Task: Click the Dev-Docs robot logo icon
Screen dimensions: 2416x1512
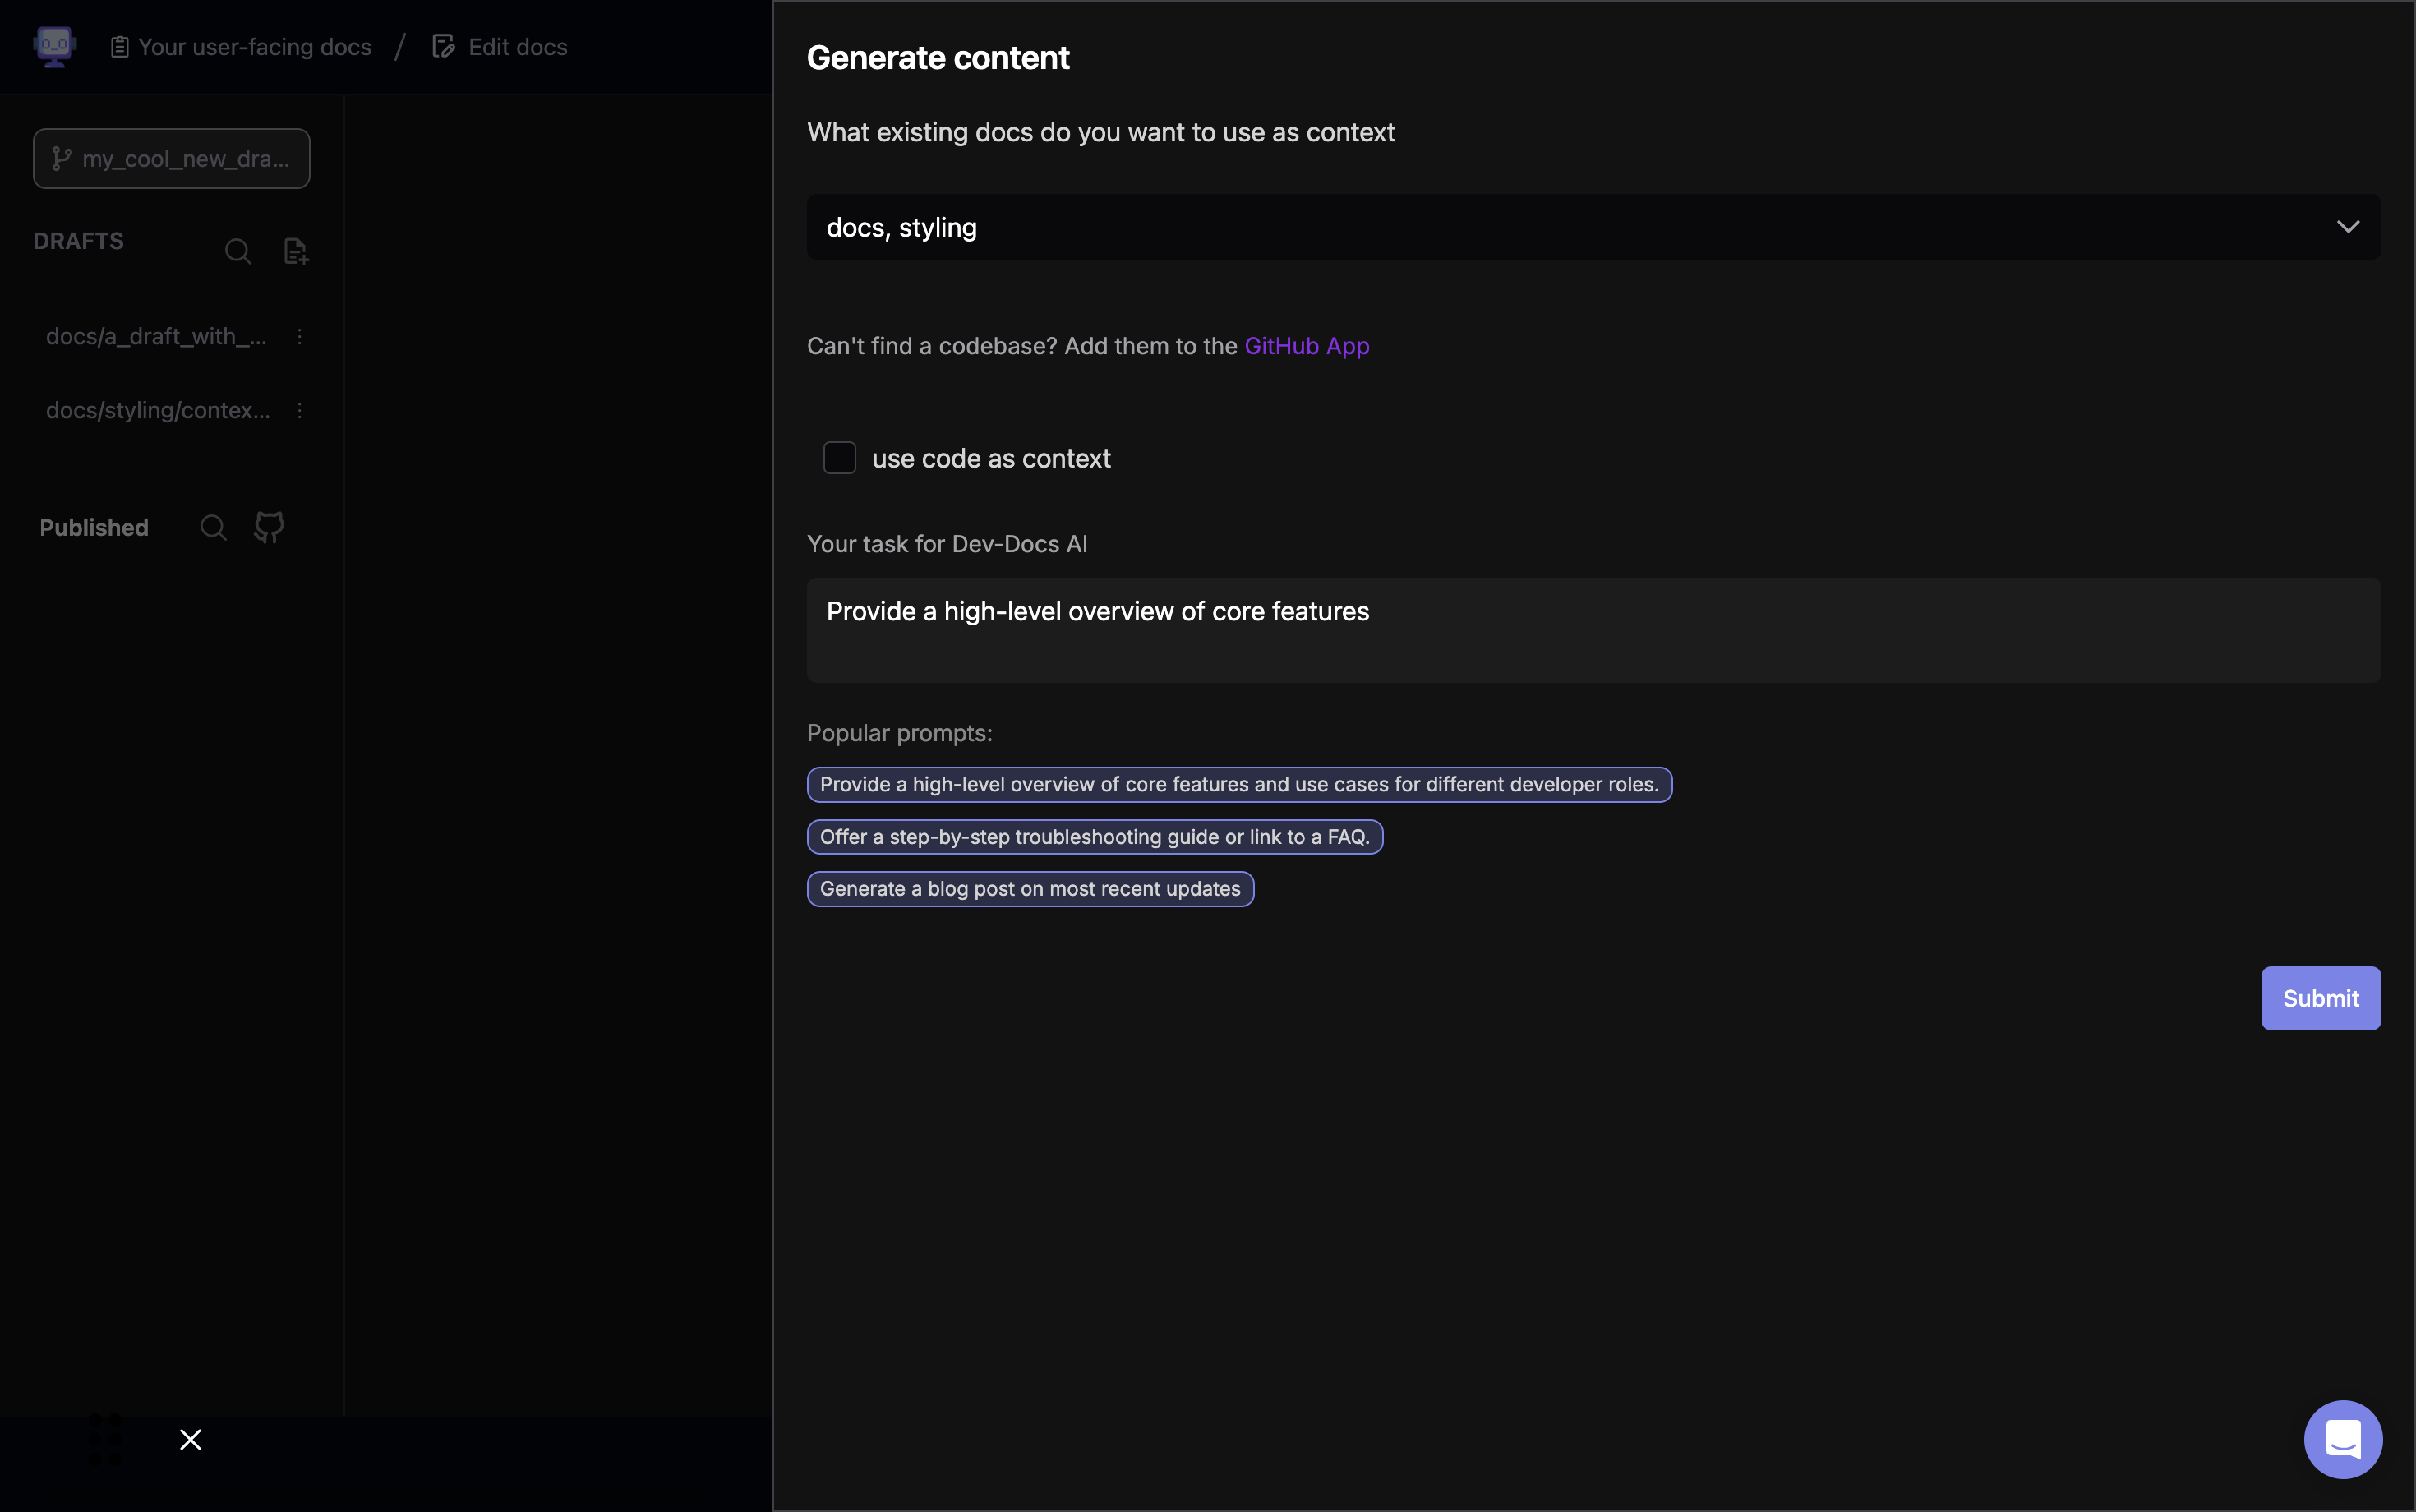Action: (x=54, y=46)
